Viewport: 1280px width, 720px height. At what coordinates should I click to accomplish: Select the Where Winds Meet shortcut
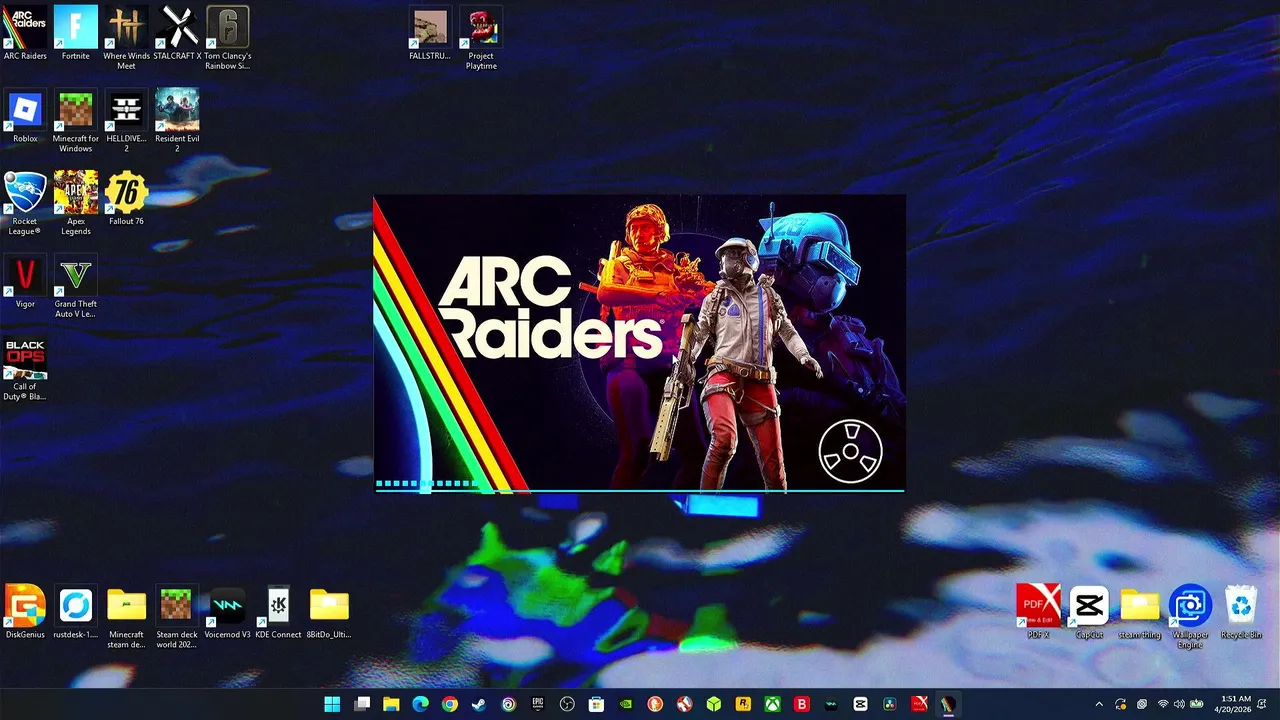click(126, 38)
